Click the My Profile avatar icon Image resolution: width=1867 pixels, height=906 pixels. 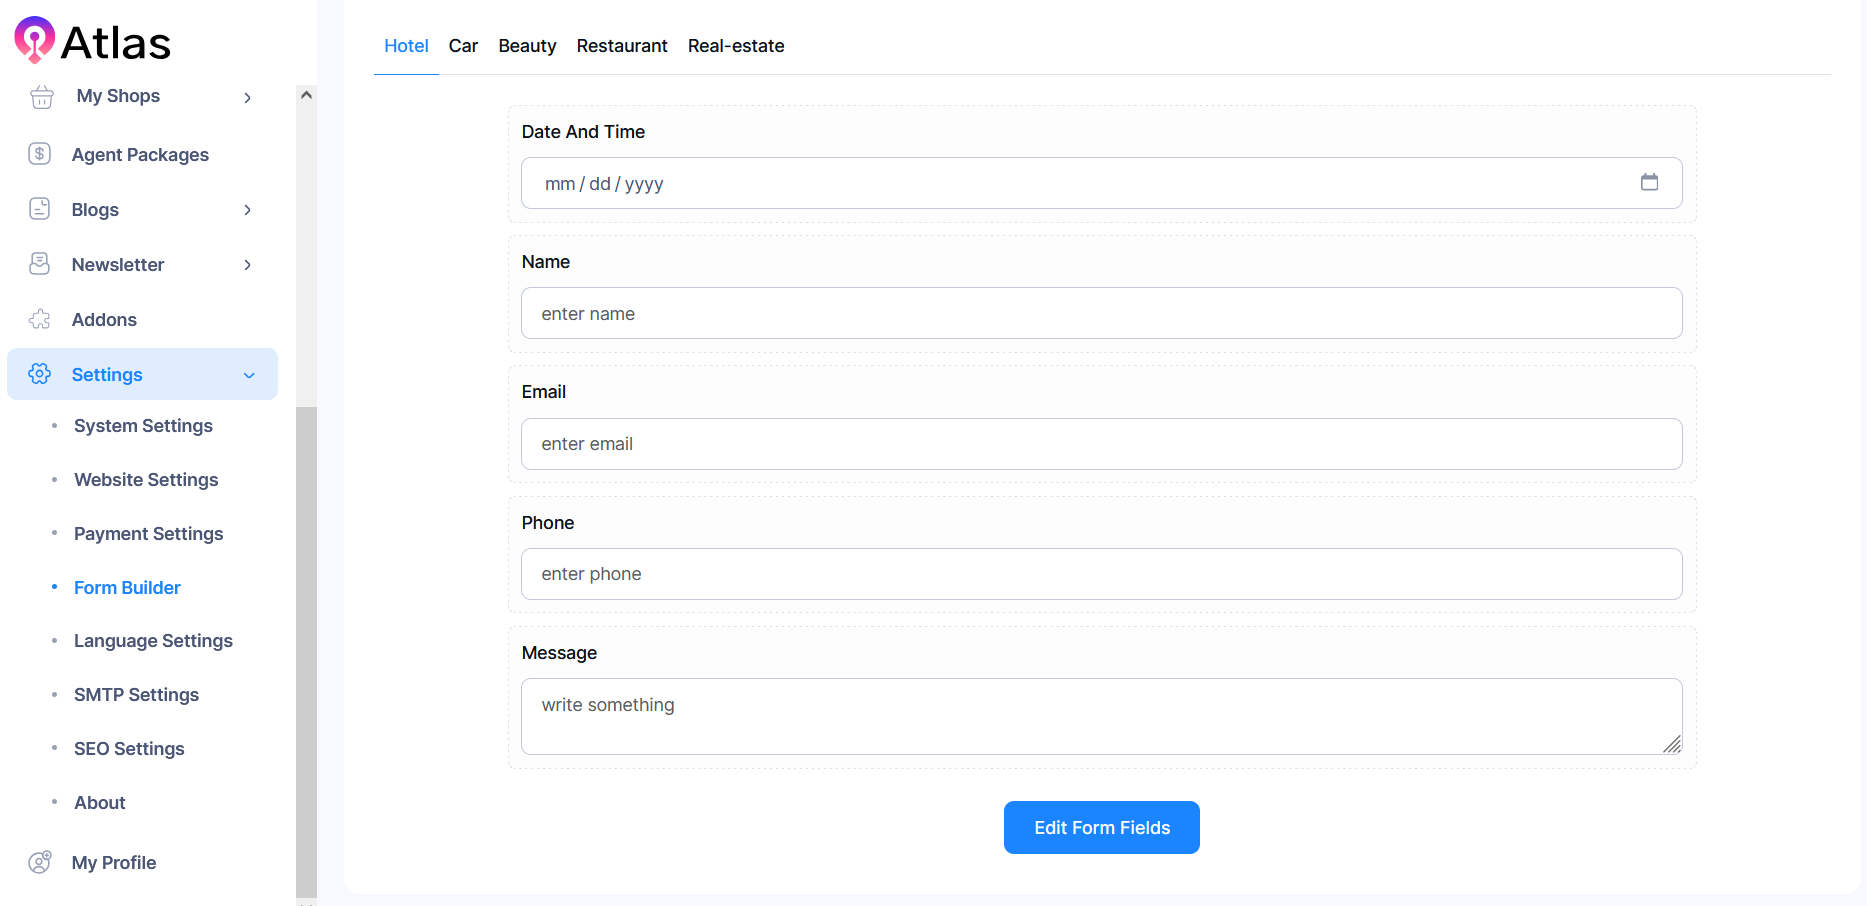pyautogui.click(x=39, y=862)
